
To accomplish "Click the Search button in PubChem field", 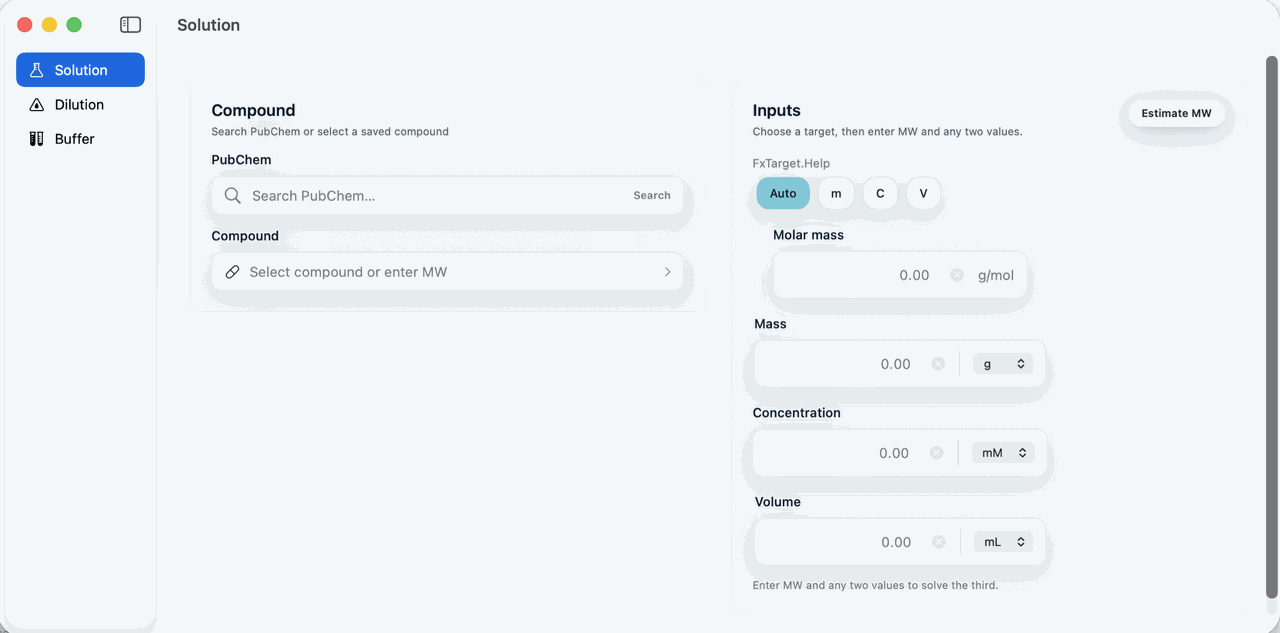I will click(x=652, y=196).
